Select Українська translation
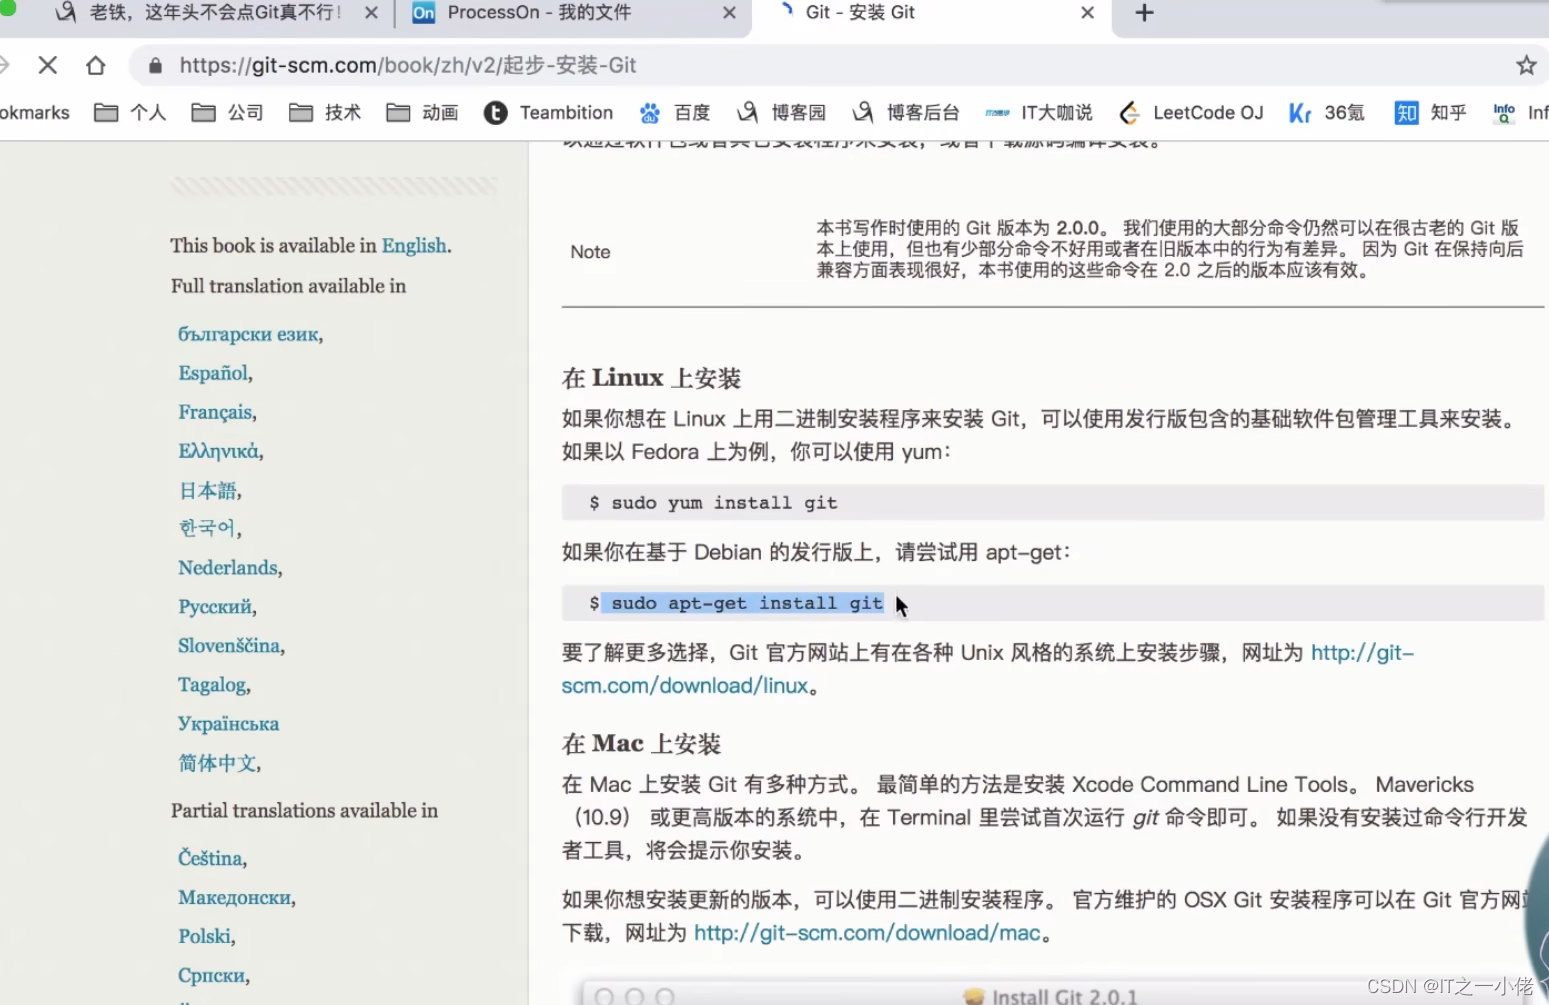Image resolution: width=1549 pixels, height=1005 pixels. coord(228,724)
